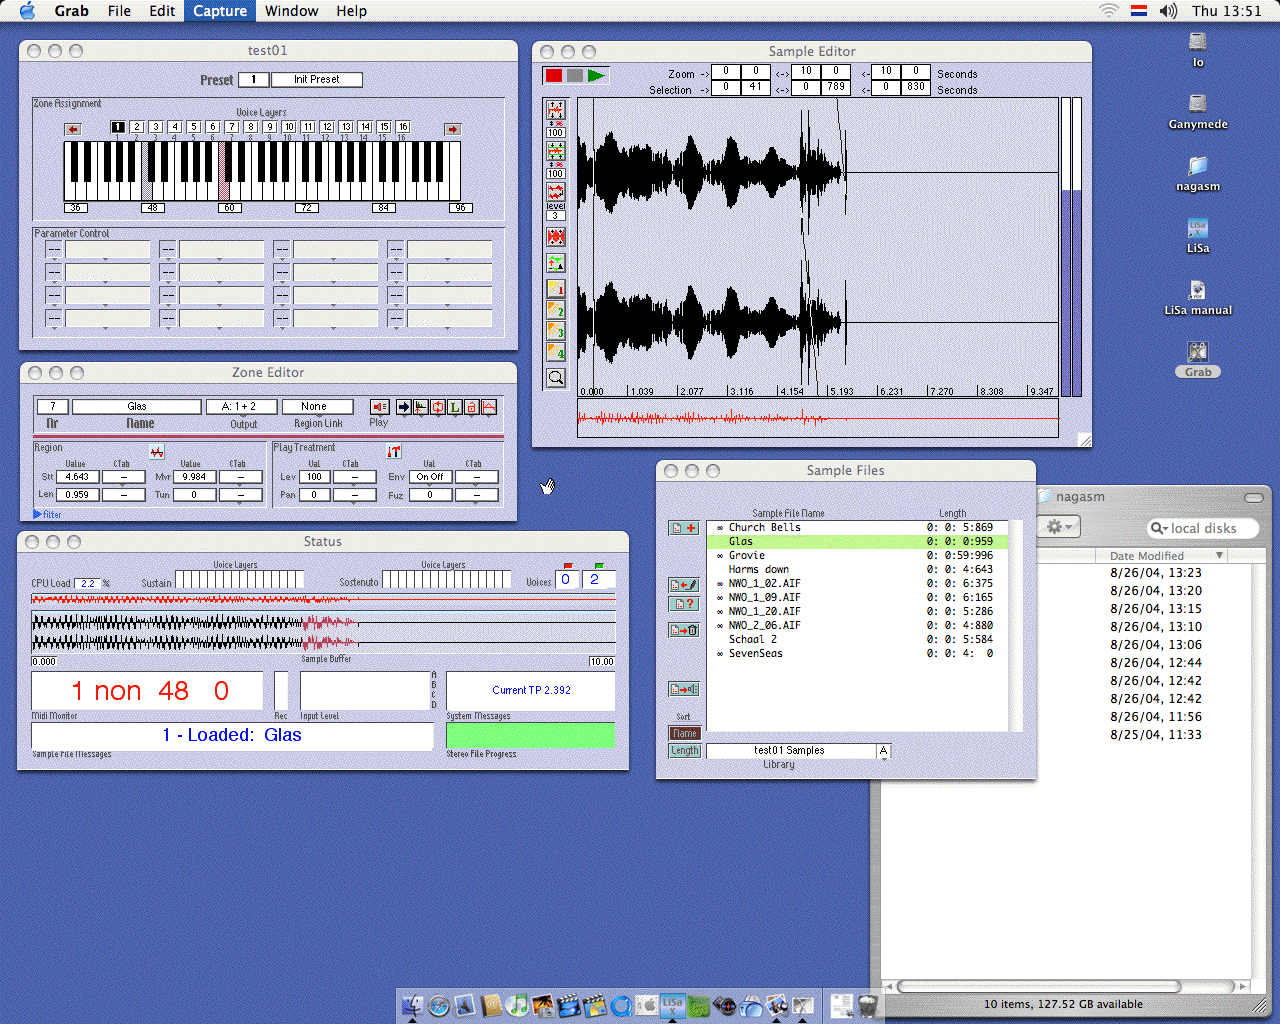Click the sample file info question icon
This screenshot has width=1280, height=1024.
pos(684,604)
